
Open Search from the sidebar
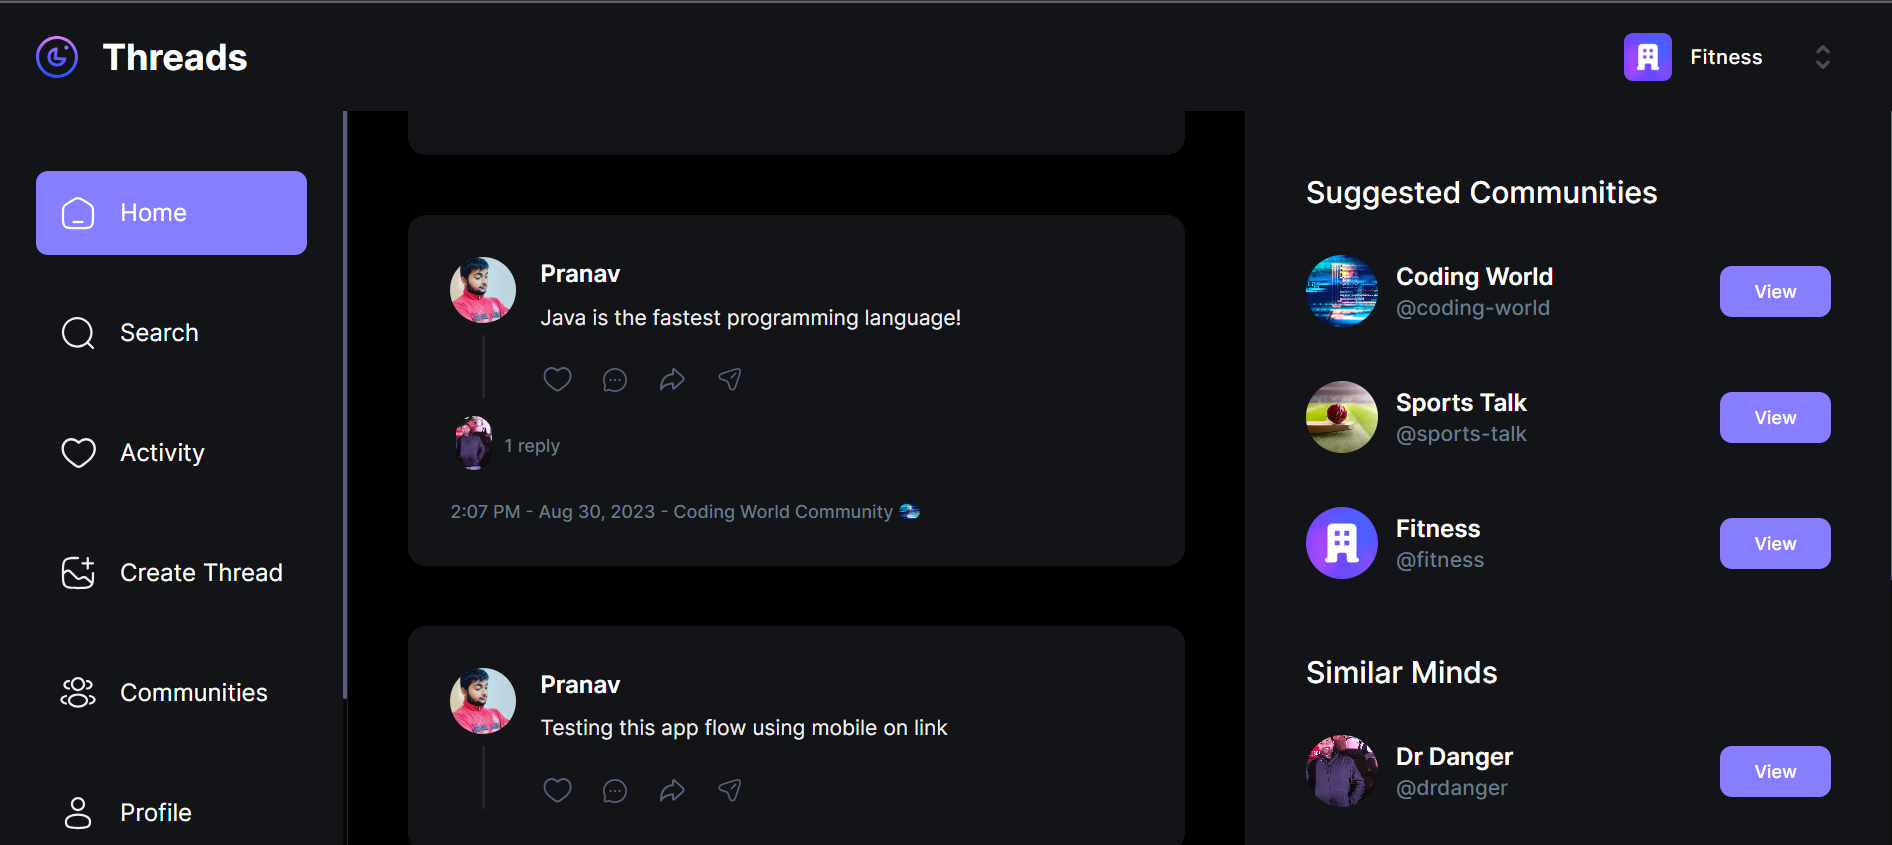(158, 333)
